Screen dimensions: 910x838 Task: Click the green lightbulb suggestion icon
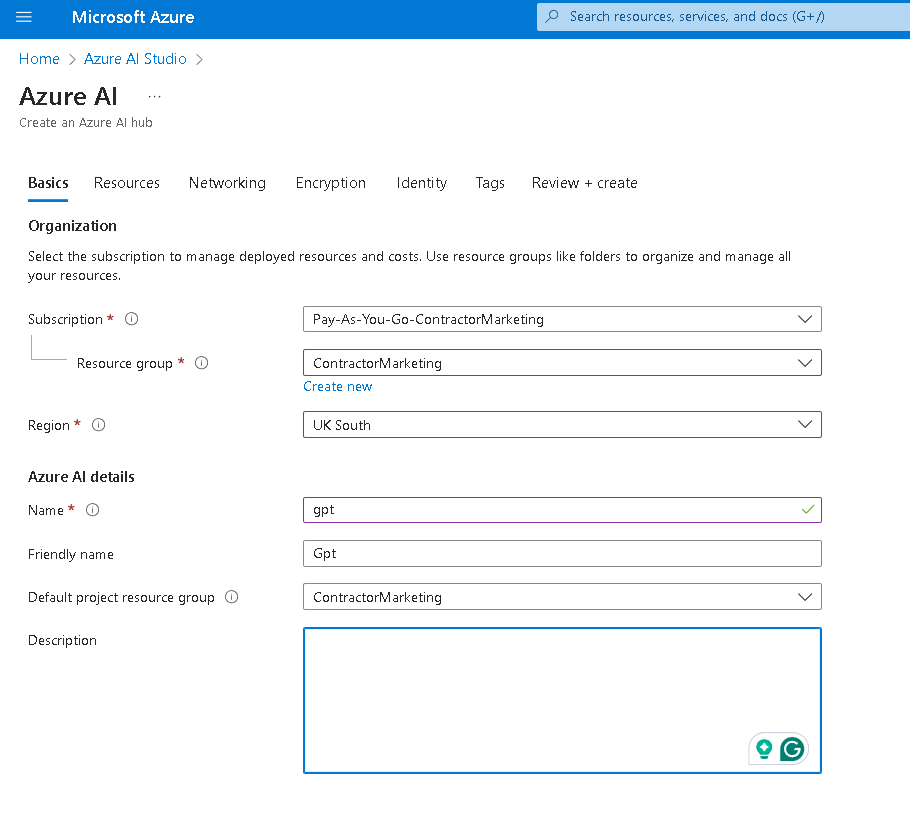click(x=764, y=749)
